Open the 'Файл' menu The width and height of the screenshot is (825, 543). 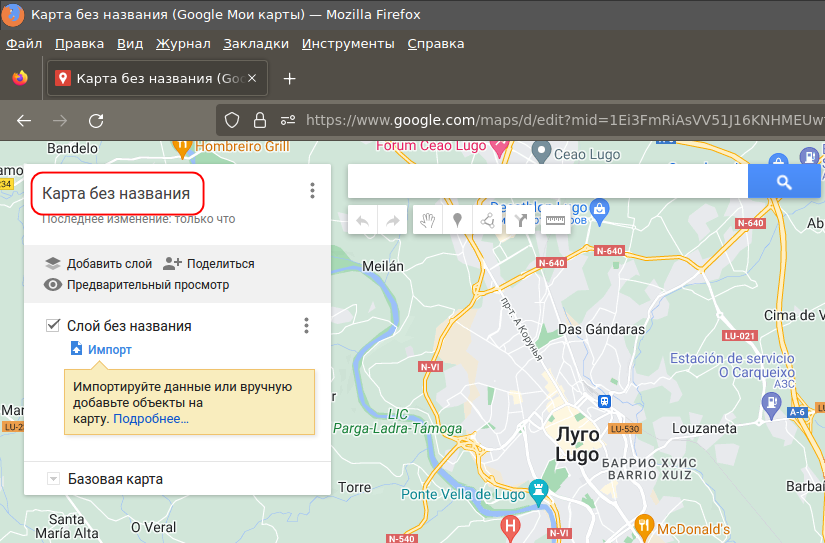24,44
